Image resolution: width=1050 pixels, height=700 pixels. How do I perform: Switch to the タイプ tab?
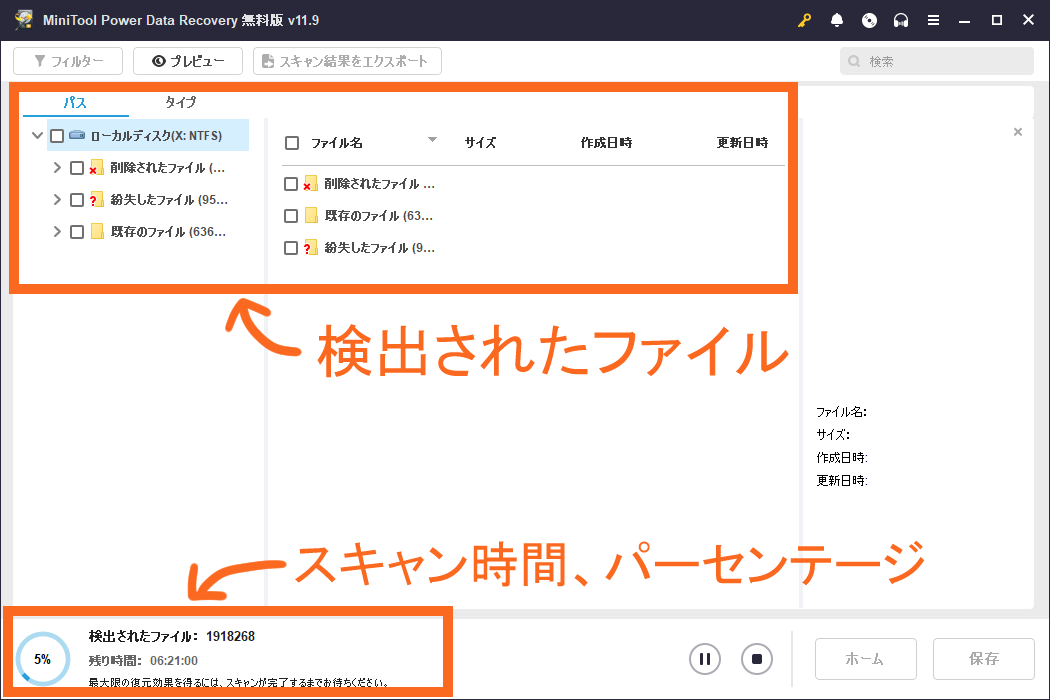pos(180,102)
